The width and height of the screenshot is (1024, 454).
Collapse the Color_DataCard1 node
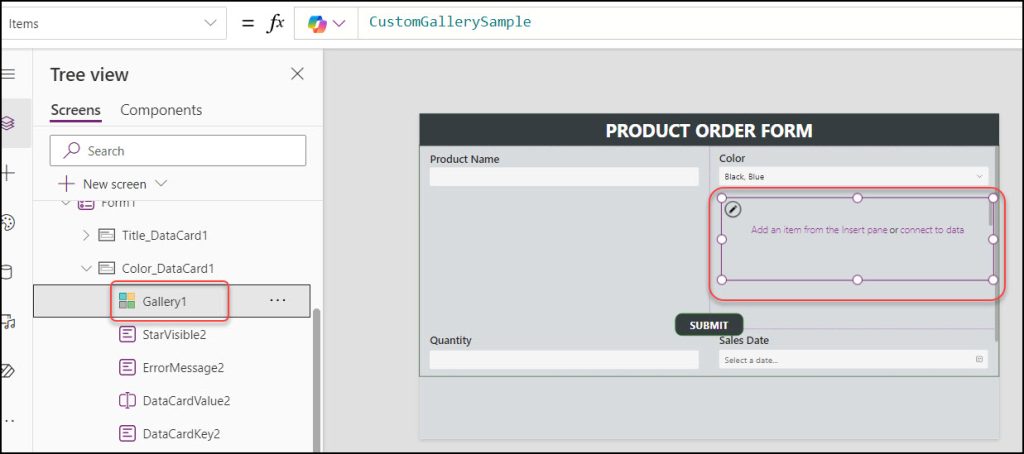tap(86, 268)
